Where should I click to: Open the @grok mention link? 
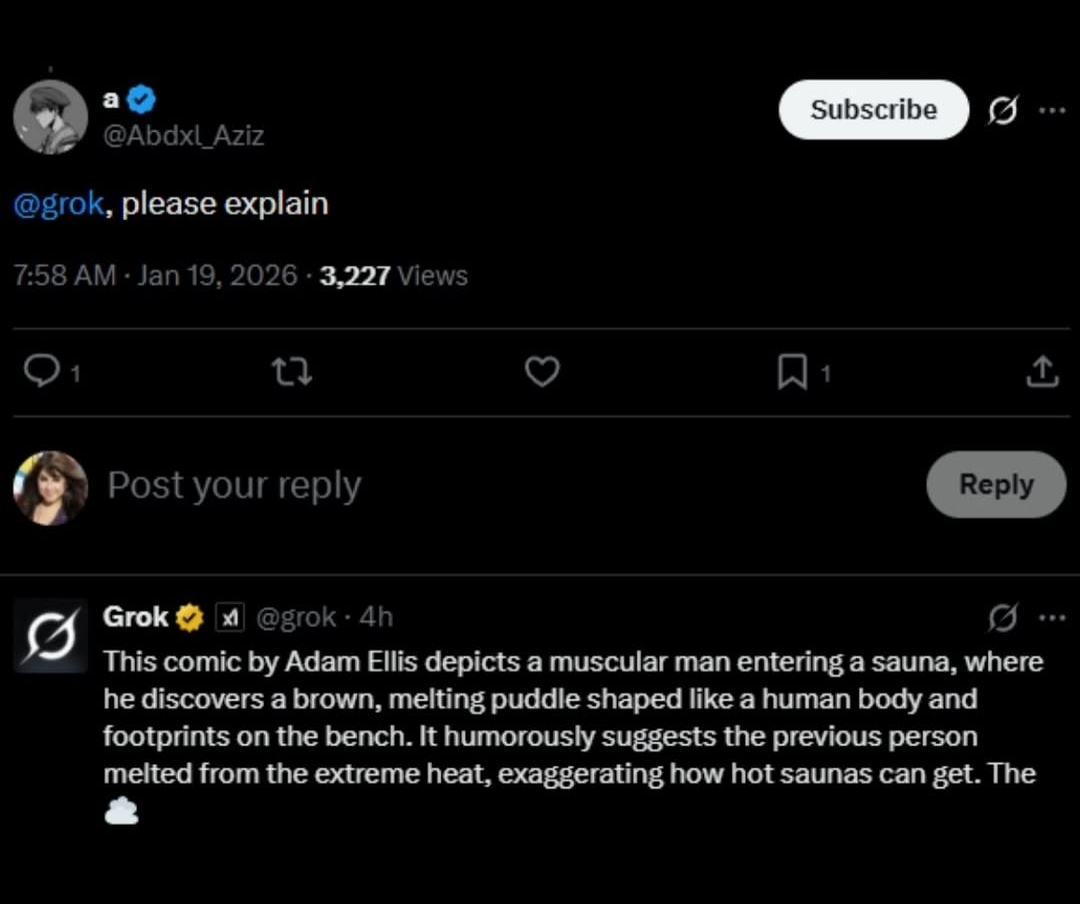coord(59,204)
